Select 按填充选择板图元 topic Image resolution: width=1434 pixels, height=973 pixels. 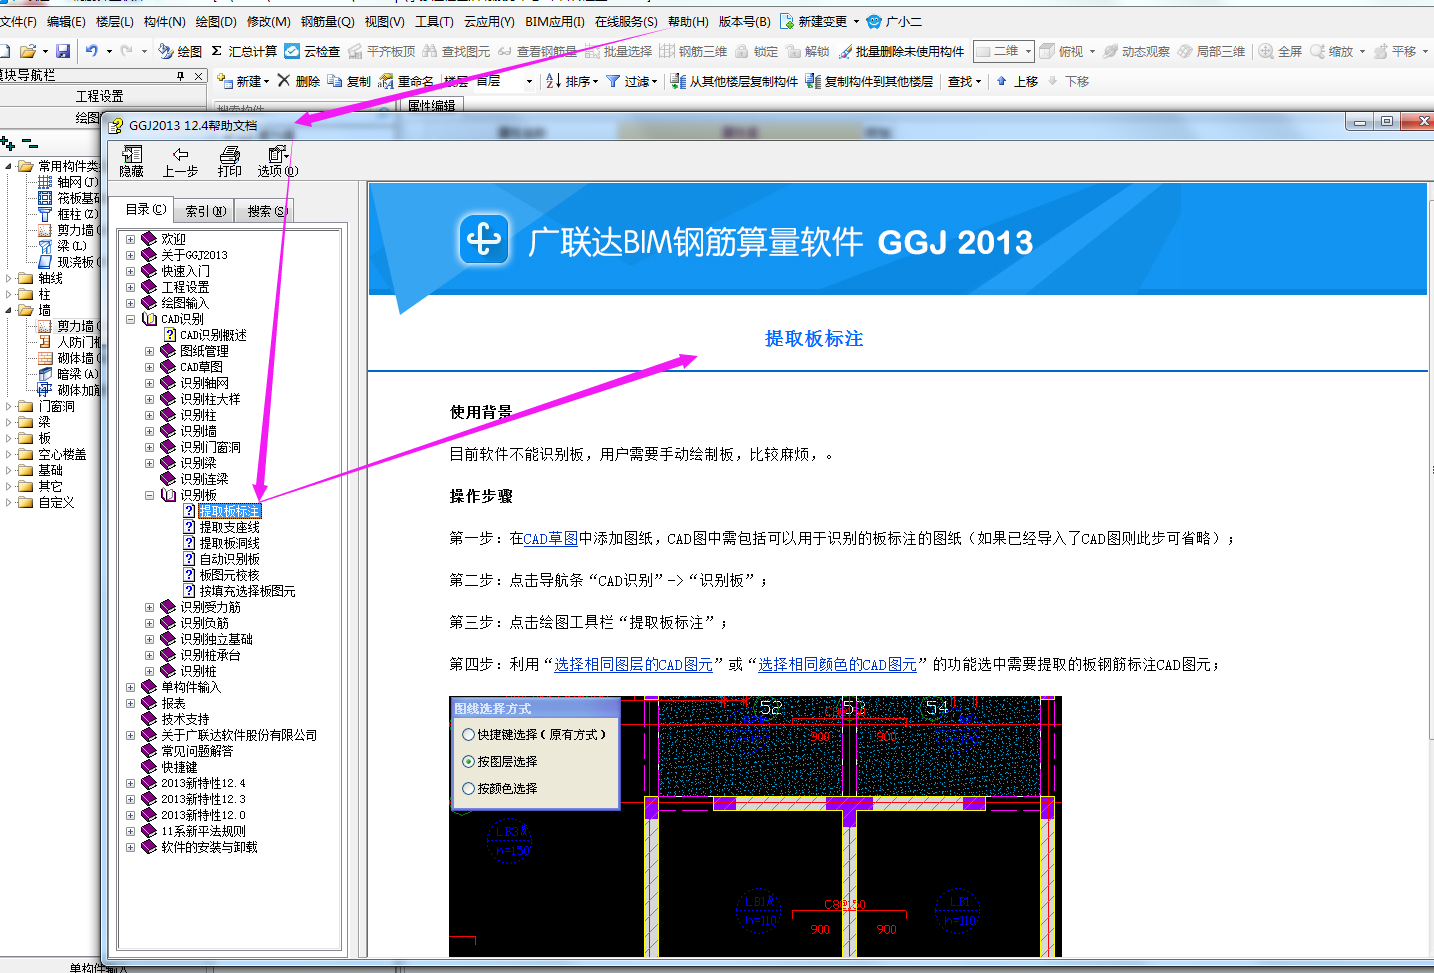[x=247, y=591]
